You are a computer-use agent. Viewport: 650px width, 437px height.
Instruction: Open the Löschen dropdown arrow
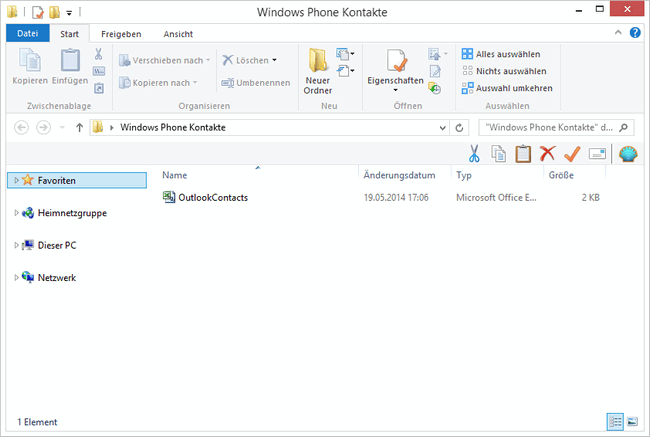tap(274, 61)
